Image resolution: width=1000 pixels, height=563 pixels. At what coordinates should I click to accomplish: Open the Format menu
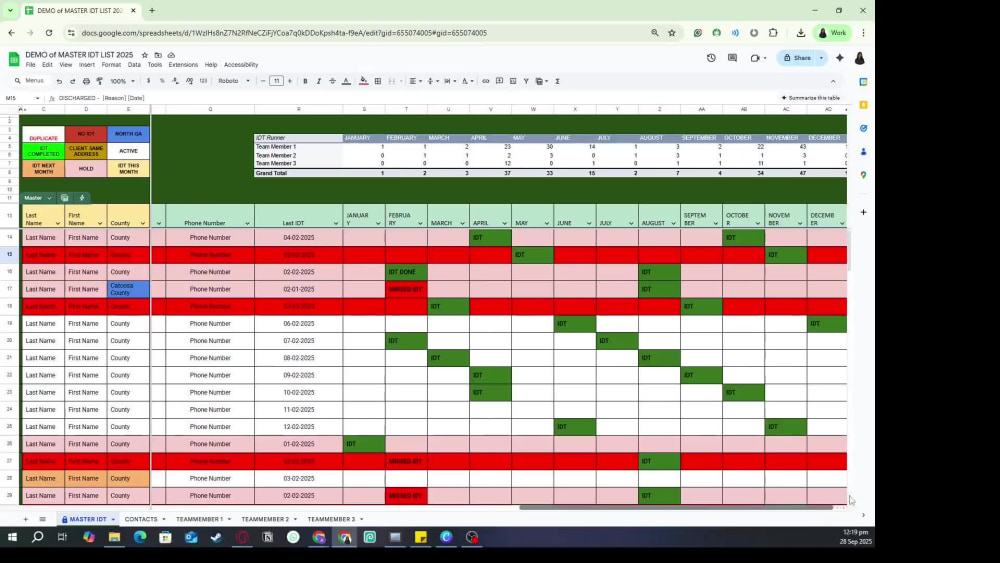coord(111,65)
